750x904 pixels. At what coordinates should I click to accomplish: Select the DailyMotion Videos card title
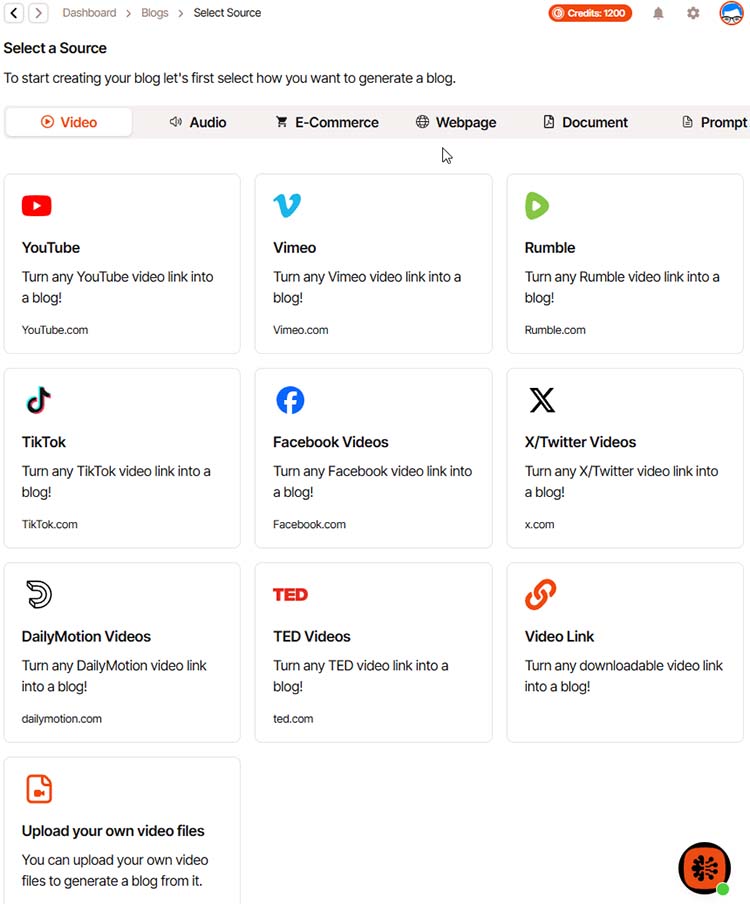(86, 636)
